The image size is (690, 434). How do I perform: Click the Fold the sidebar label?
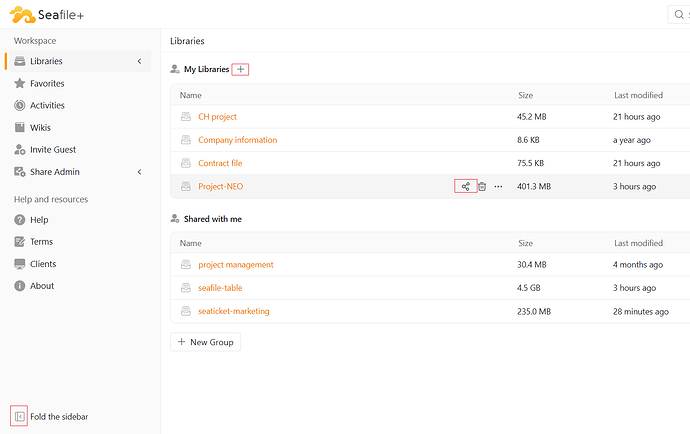point(59,416)
